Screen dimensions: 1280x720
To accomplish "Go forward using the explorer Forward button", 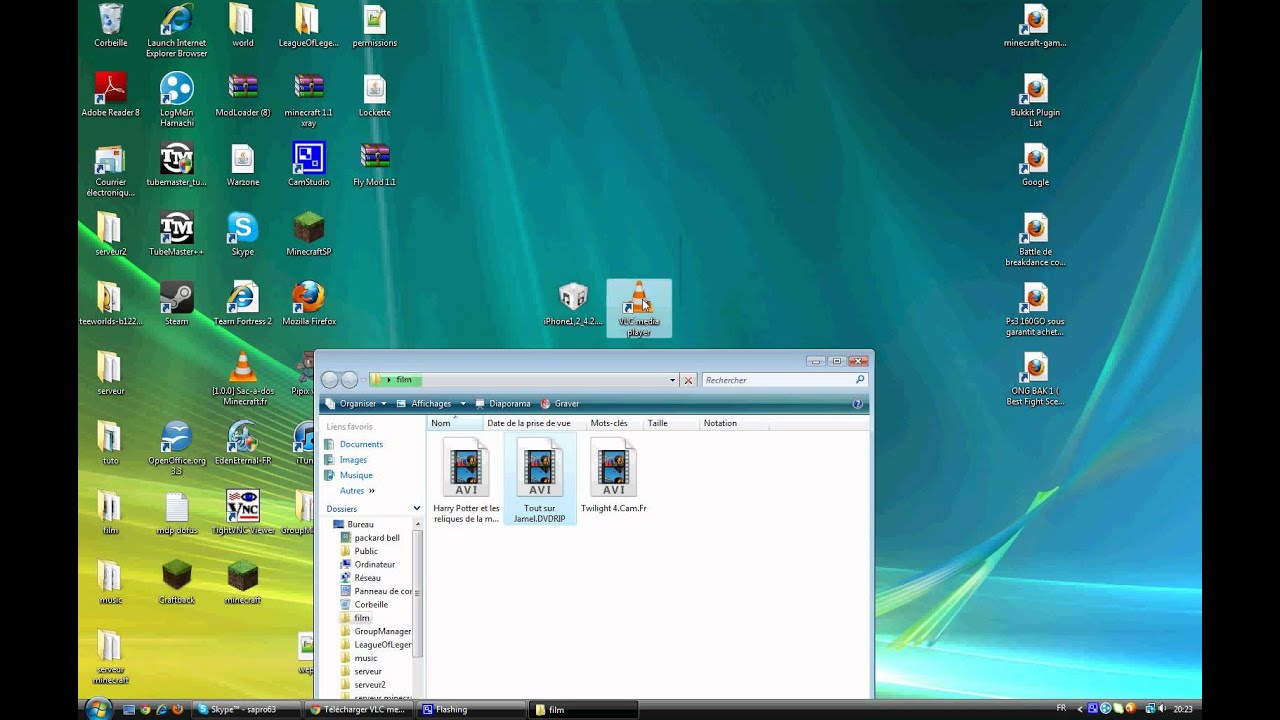I will (x=349, y=380).
